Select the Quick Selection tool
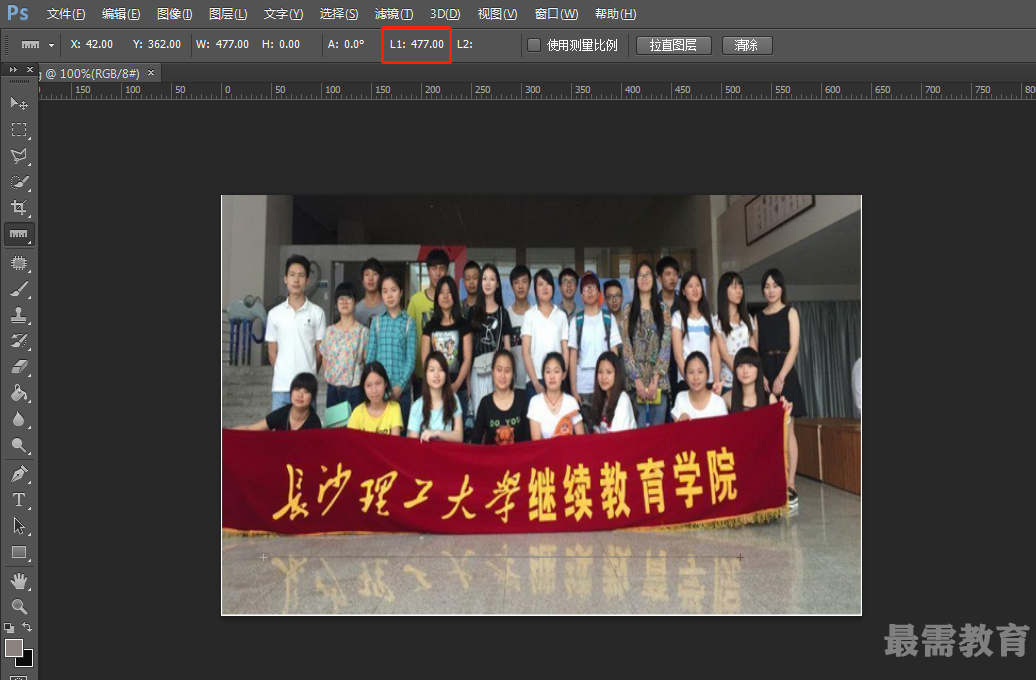Viewport: 1036px width, 680px height. (x=19, y=182)
